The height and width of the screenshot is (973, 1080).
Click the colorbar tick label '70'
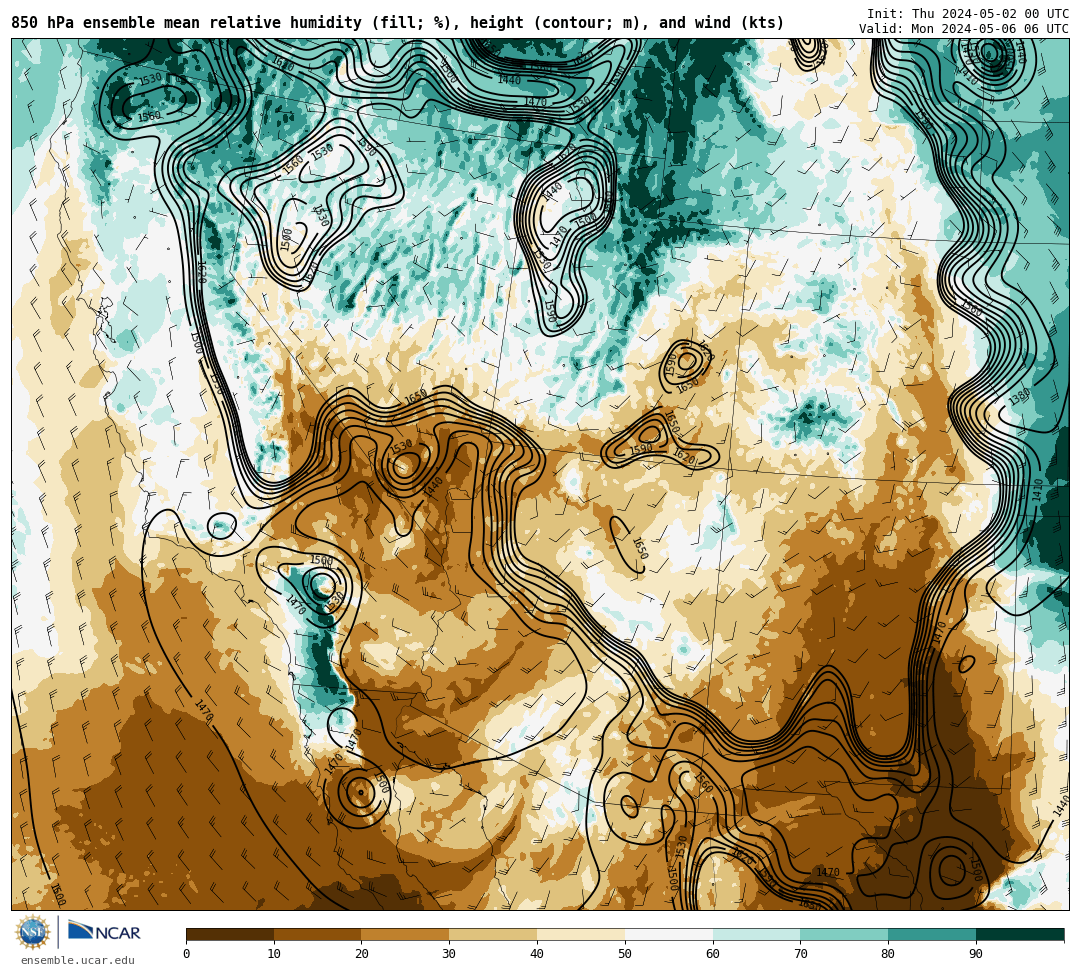pyautogui.click(x=800, y=954)
